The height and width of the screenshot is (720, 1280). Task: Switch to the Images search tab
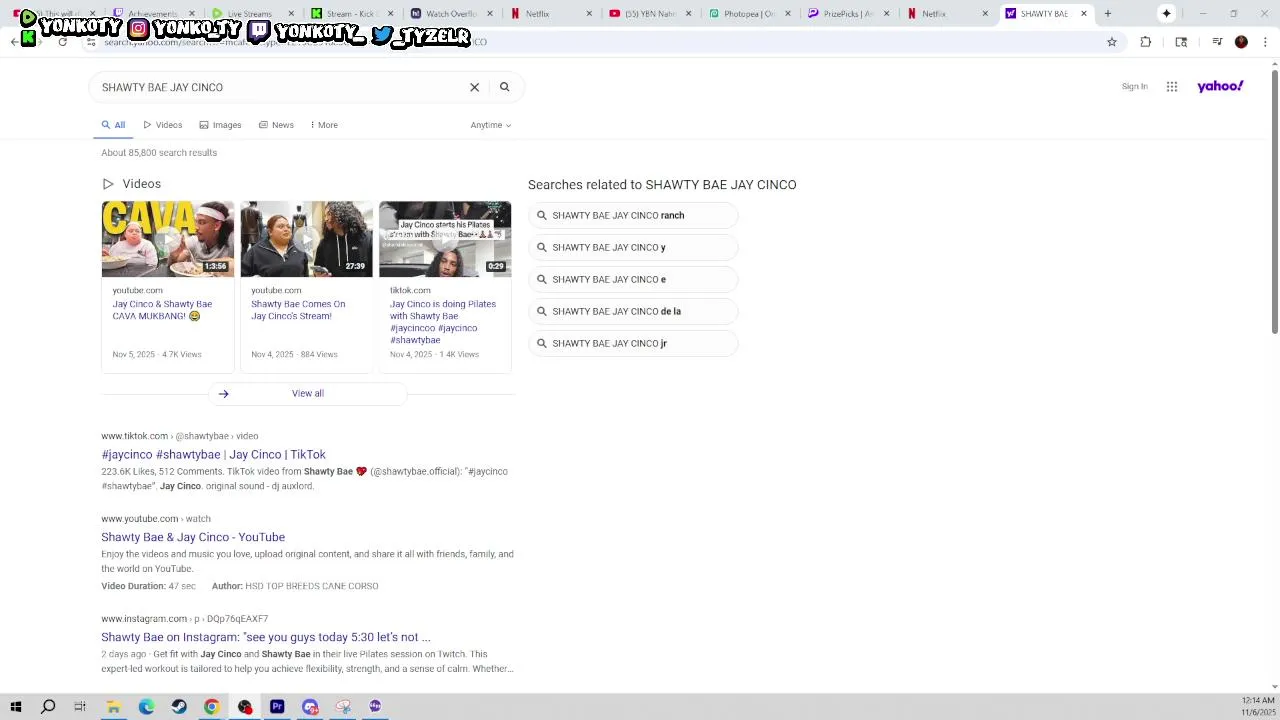tap(220, 125)
